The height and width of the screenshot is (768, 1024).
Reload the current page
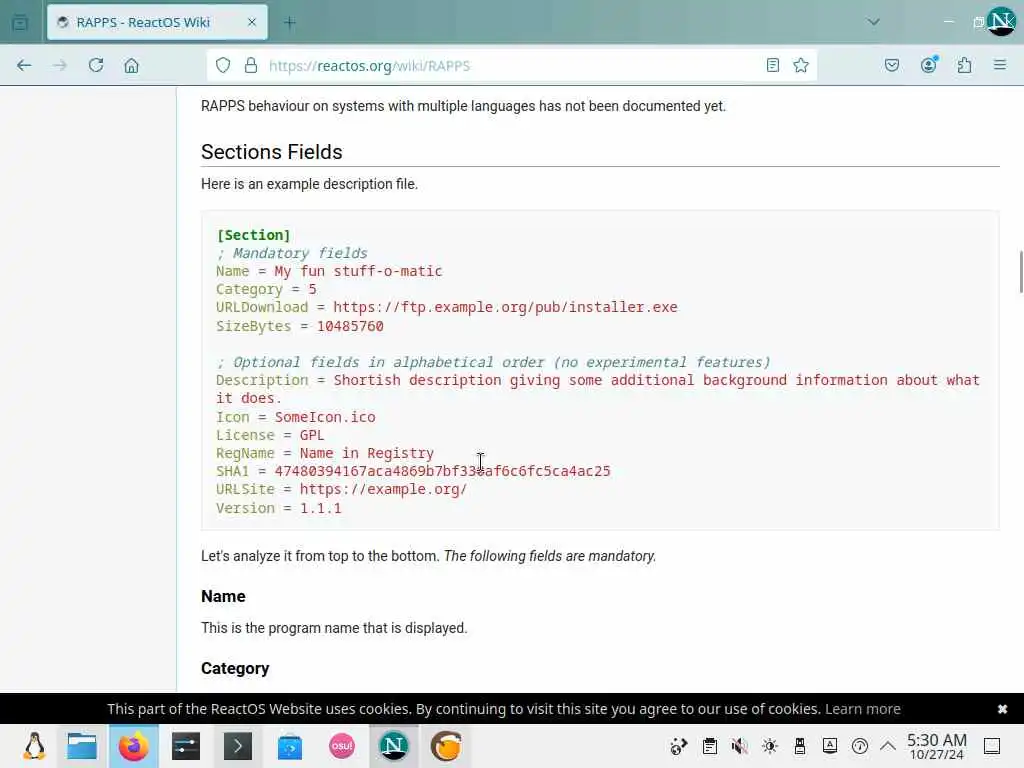point(96,65)
